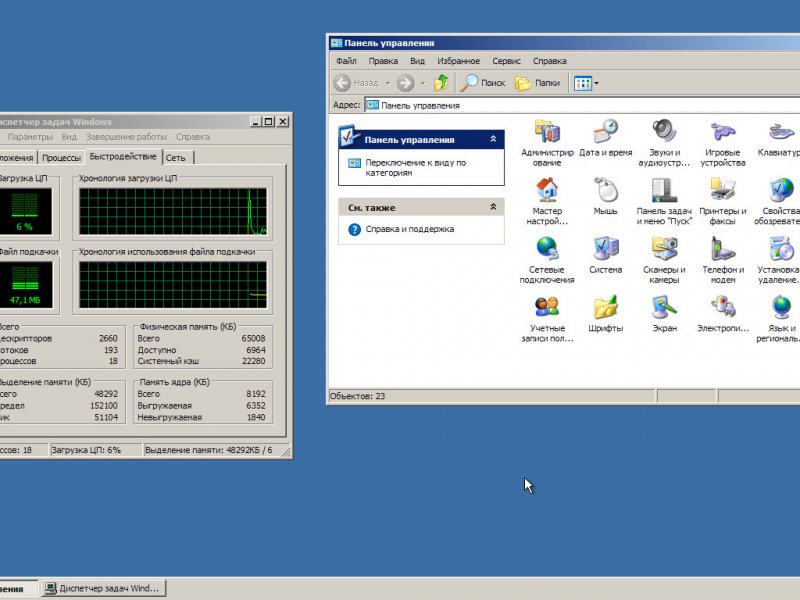The height and width of the screenshot is (600, 800).
Task: Open the Шрифты folder icon
Action: (x=606, y=308)
